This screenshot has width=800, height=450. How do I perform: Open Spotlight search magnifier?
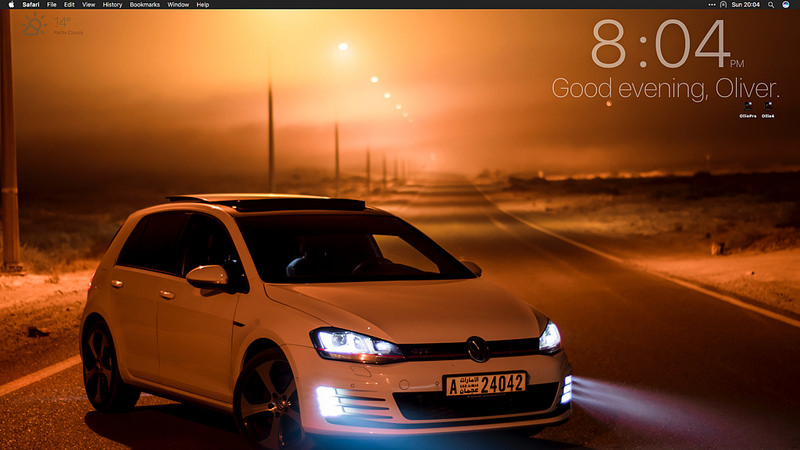click(771, 5)
